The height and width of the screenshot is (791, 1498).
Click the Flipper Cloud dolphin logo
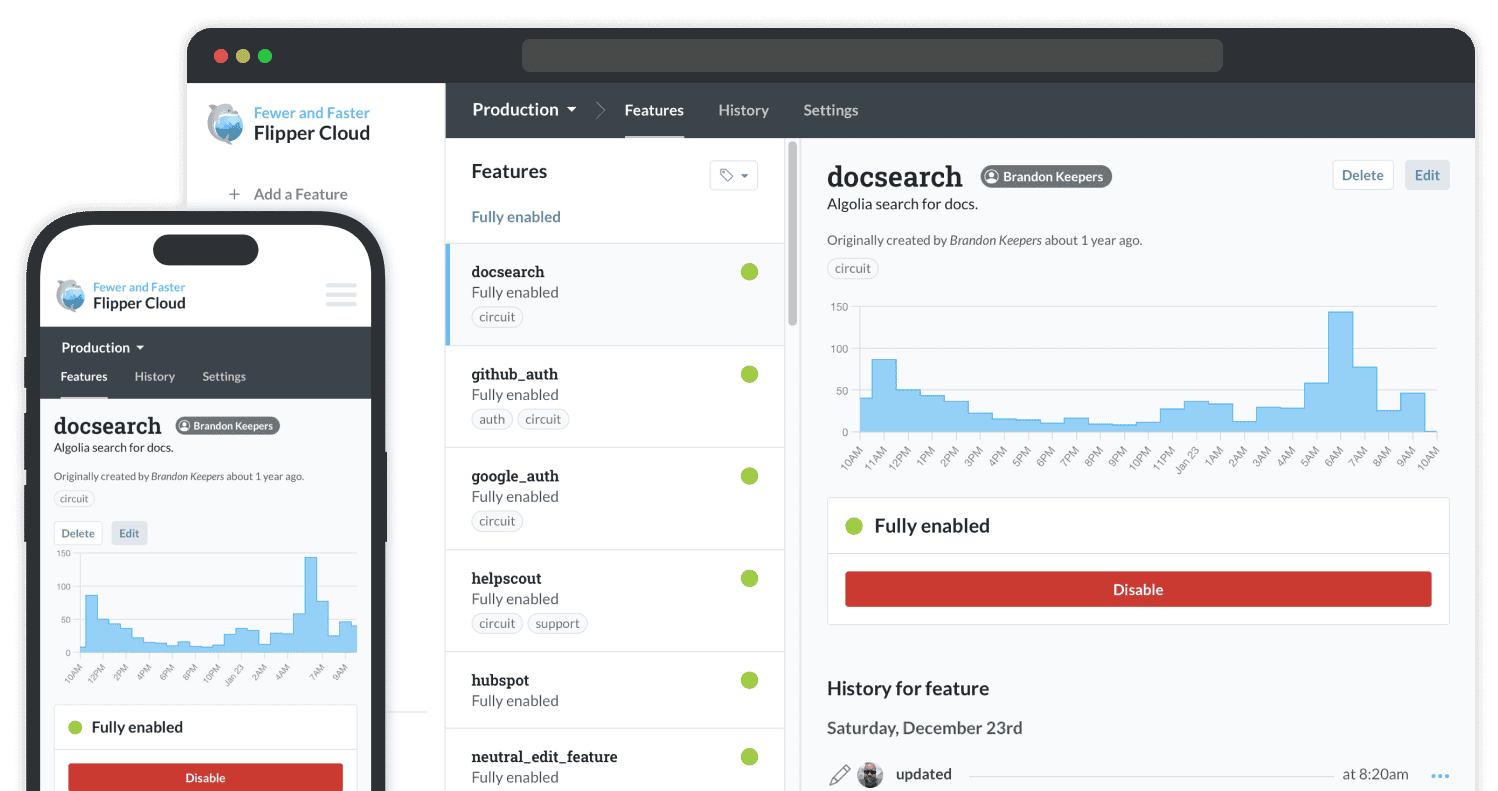pos(225,124)
